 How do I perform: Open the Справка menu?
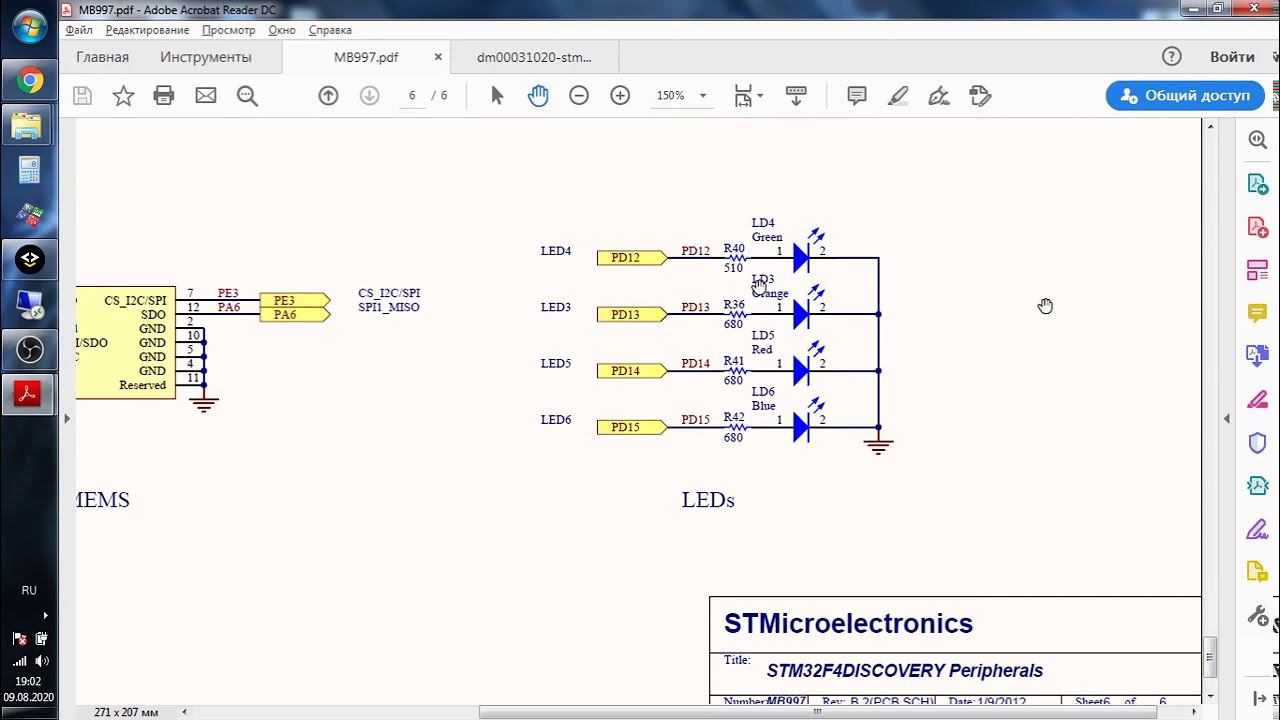[330, 30]
